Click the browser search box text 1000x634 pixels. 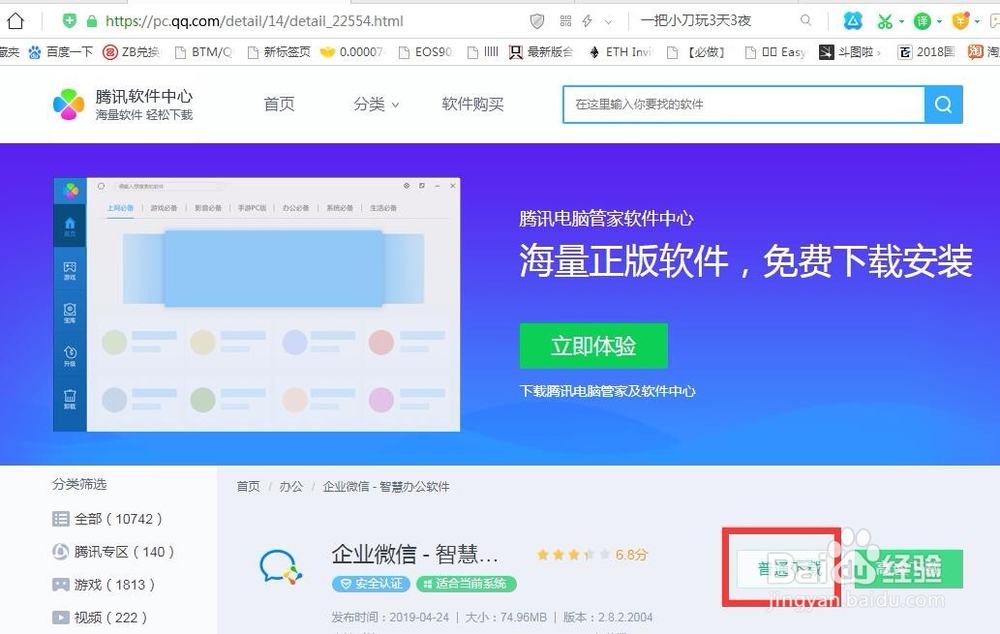click(696, 20)
